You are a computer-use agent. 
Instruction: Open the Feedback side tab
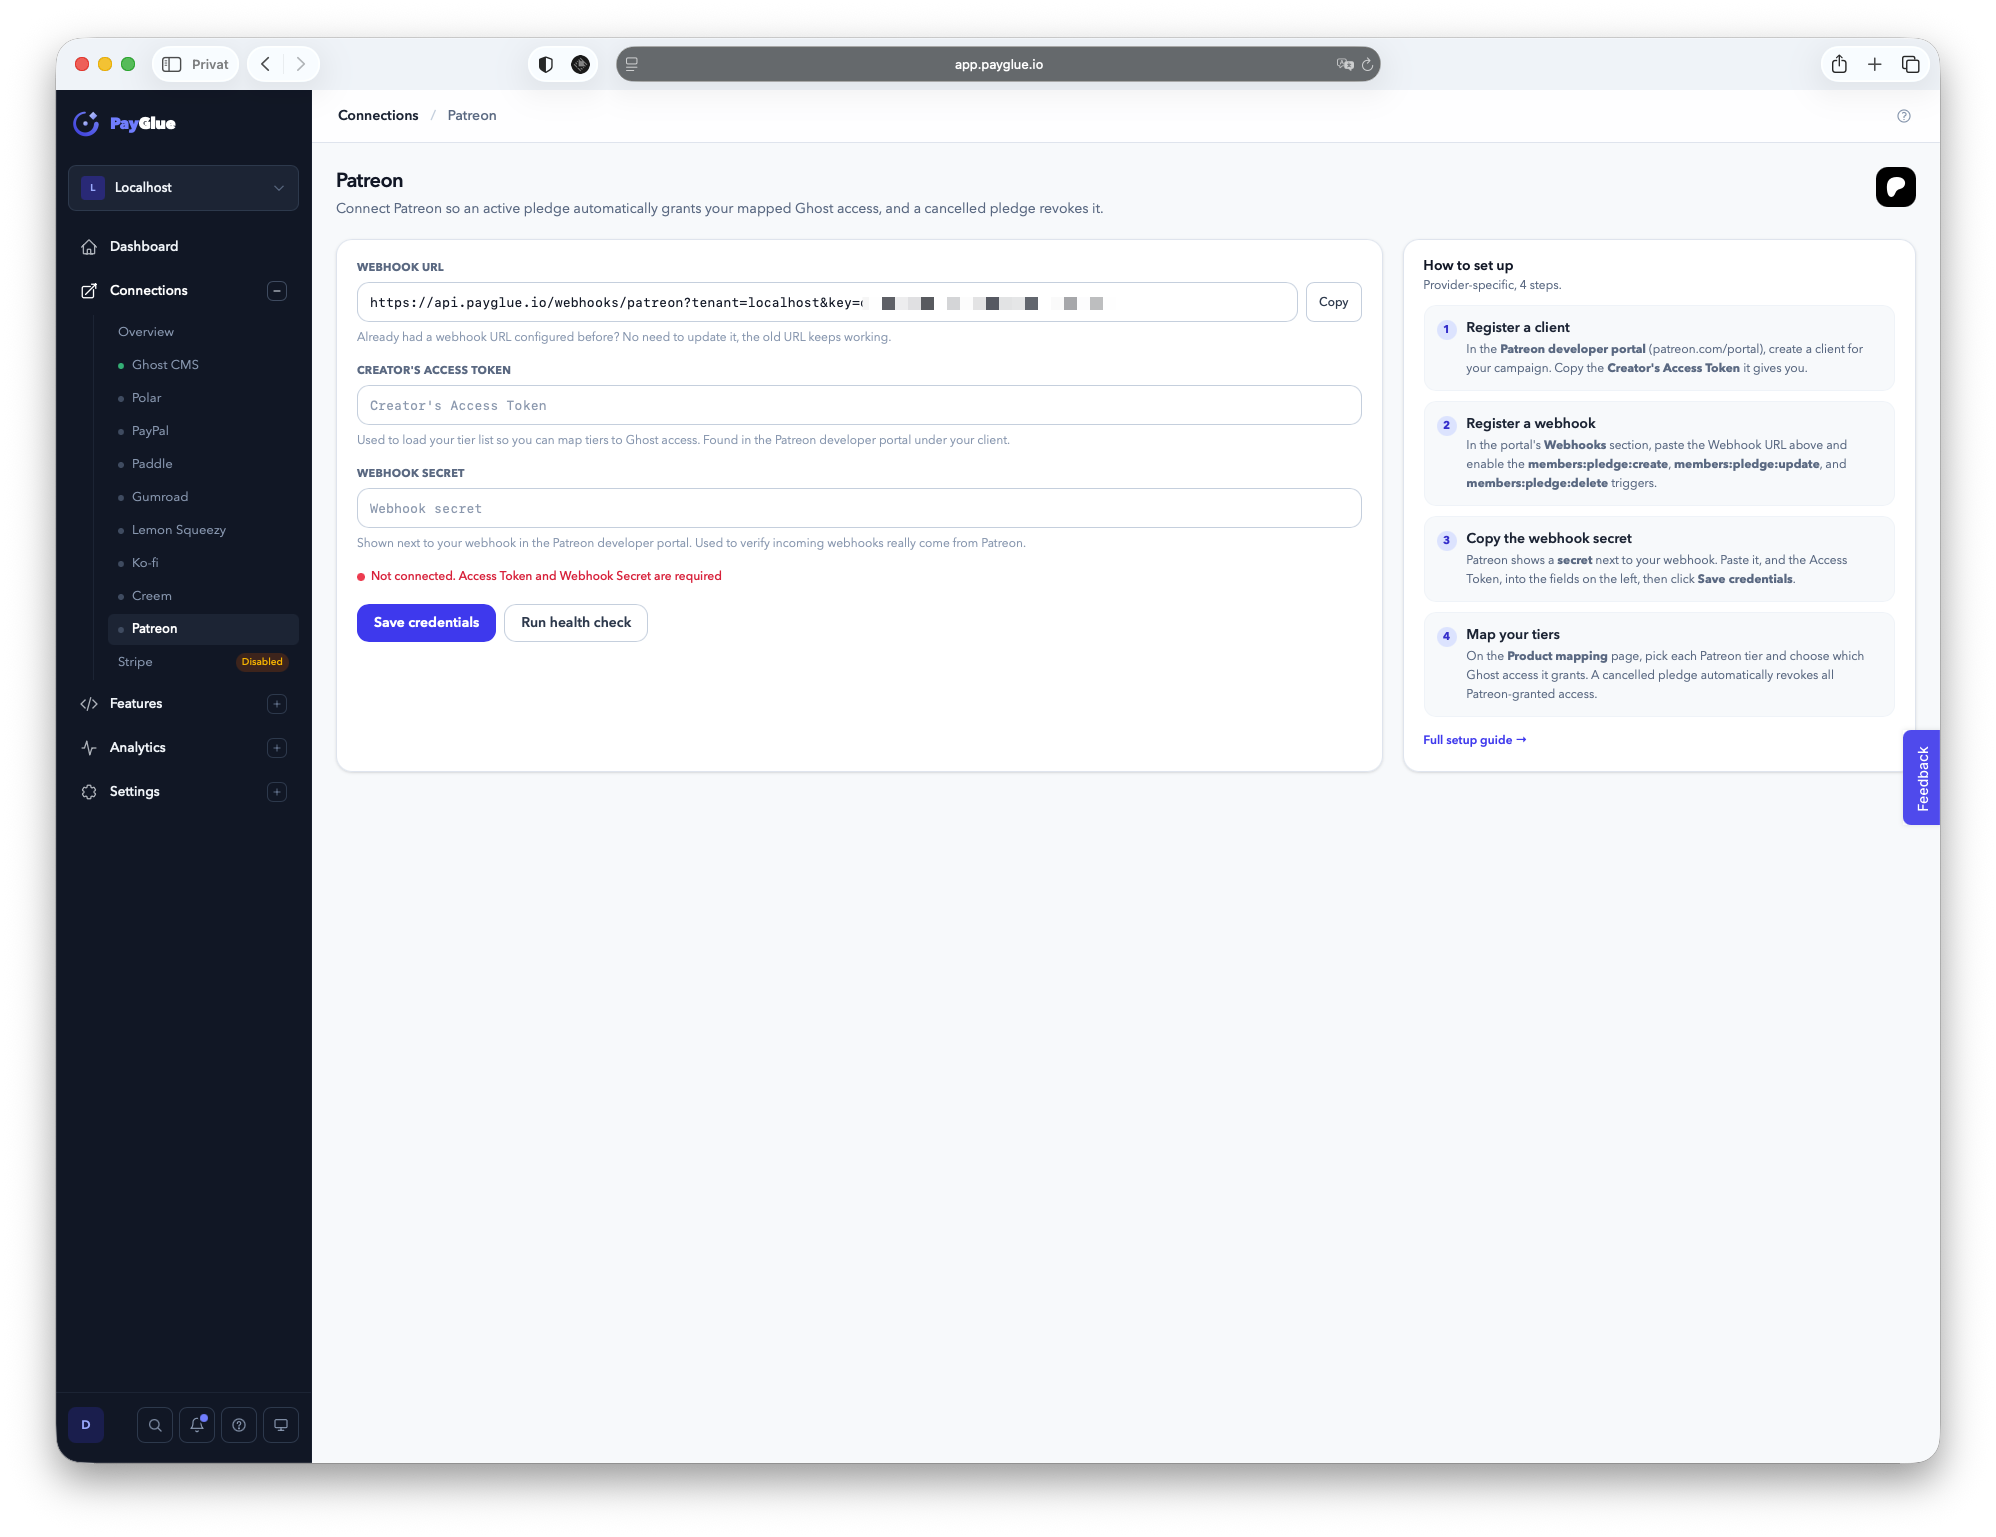[1921, 778]
